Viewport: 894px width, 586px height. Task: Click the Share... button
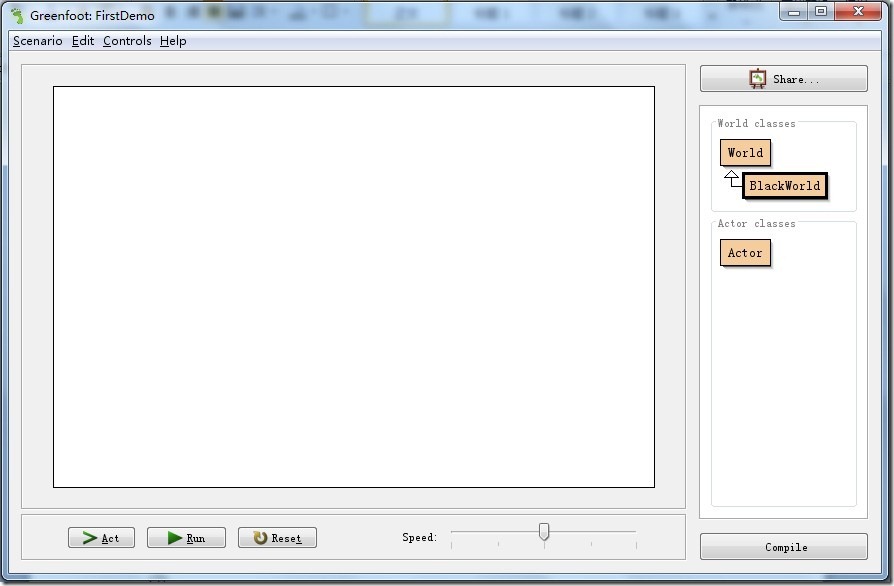(x=783, y=79)
